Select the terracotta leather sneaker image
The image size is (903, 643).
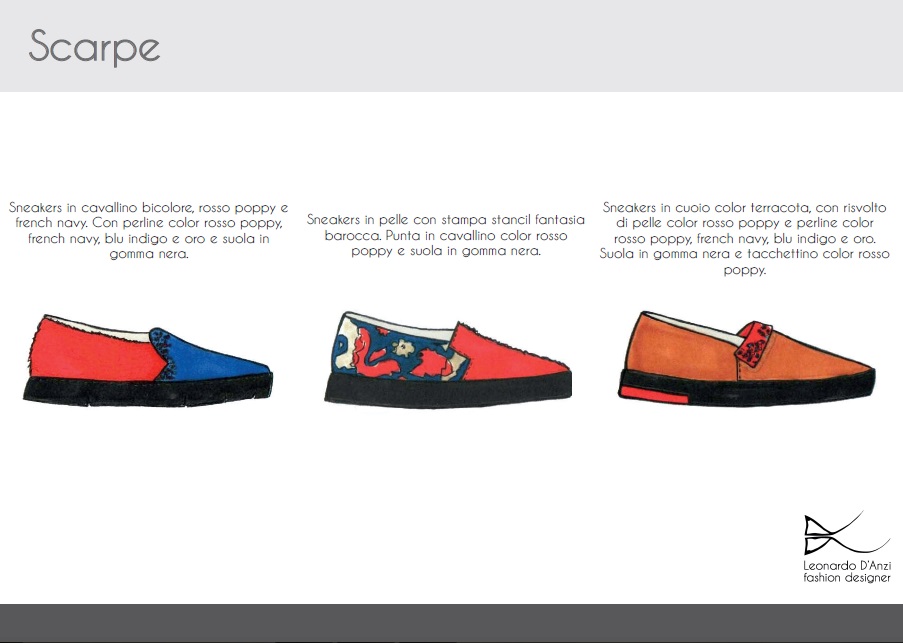tap(746, 359)
